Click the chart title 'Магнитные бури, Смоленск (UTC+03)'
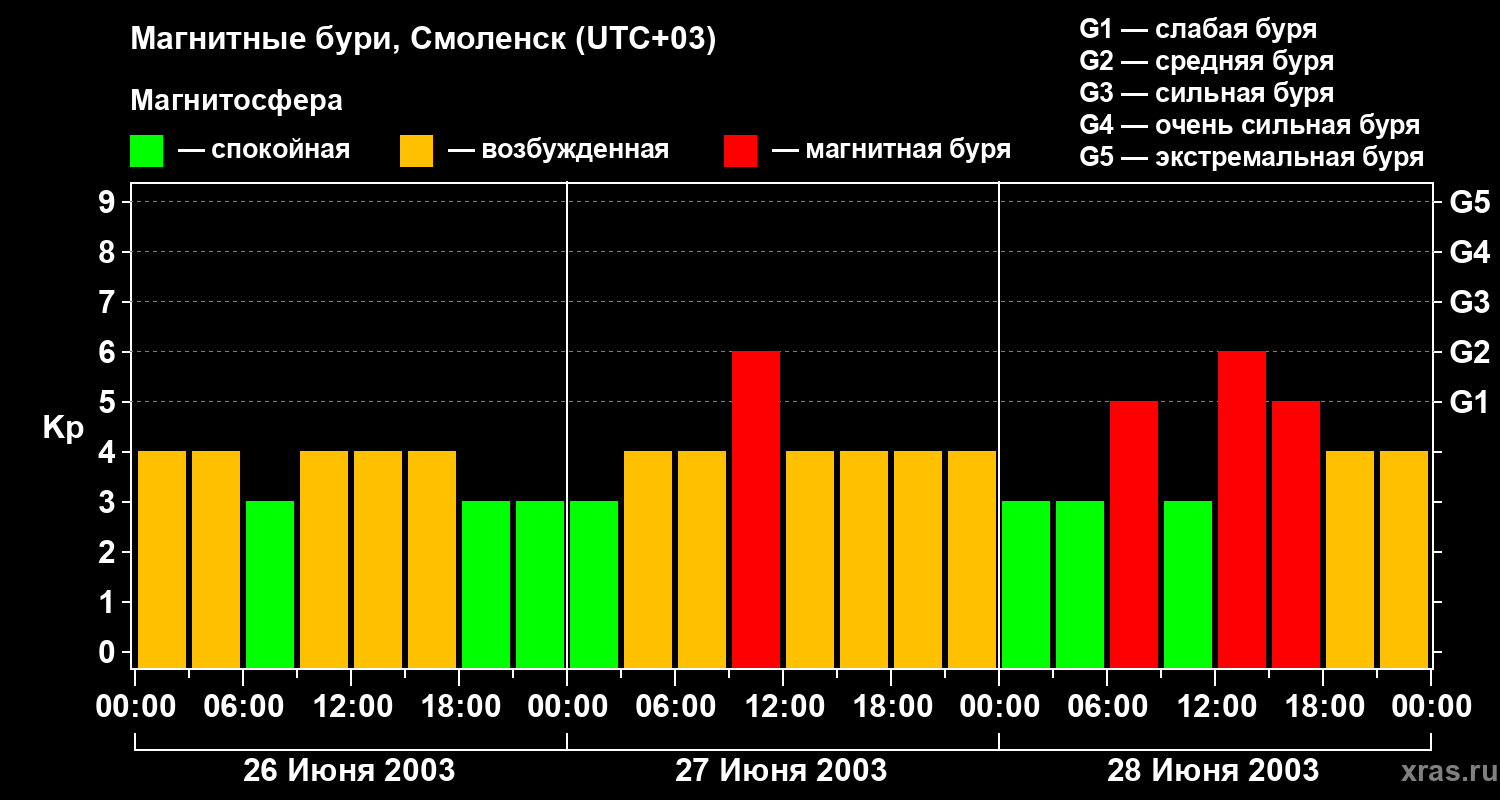 coord(423,40)
